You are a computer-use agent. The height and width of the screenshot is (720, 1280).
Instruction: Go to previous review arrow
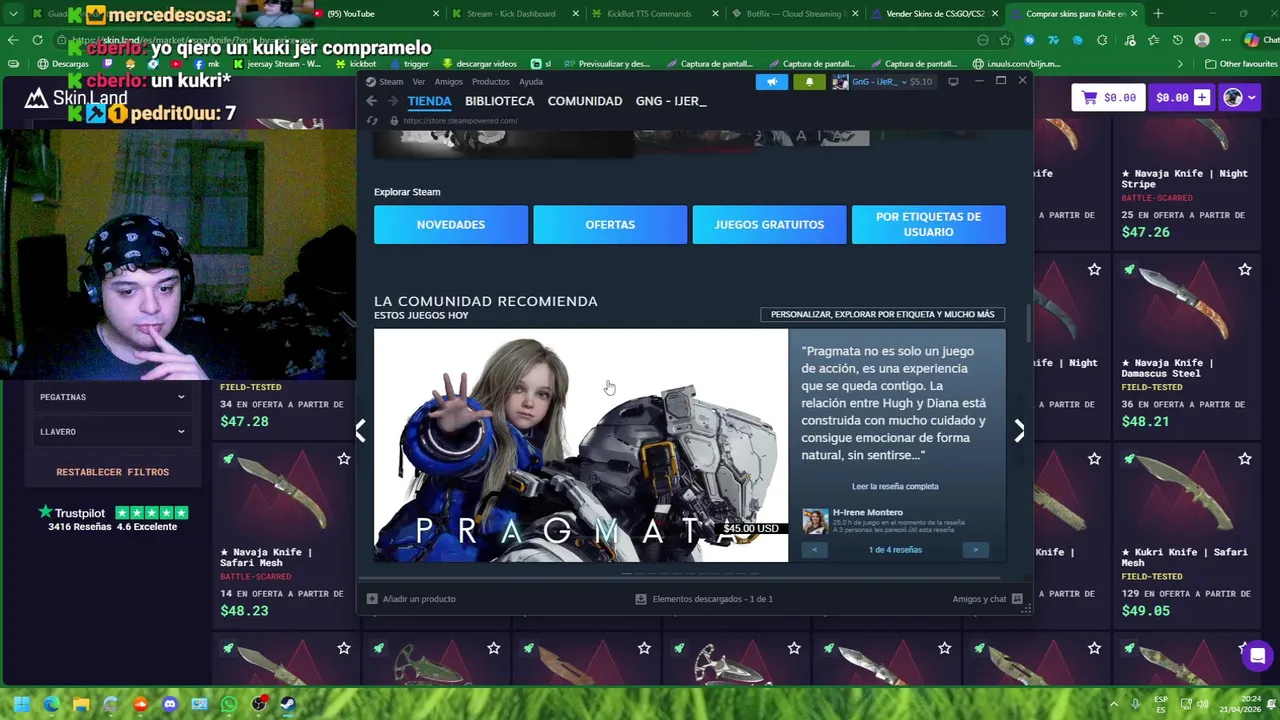point(815,550)
